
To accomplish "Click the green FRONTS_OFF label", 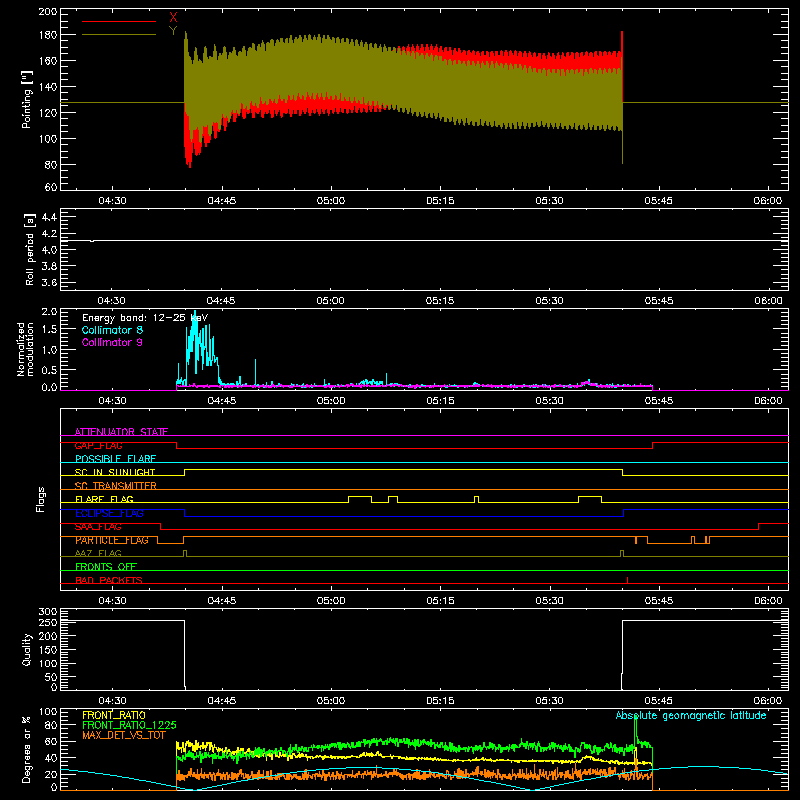I will click(x=106, y=567).
